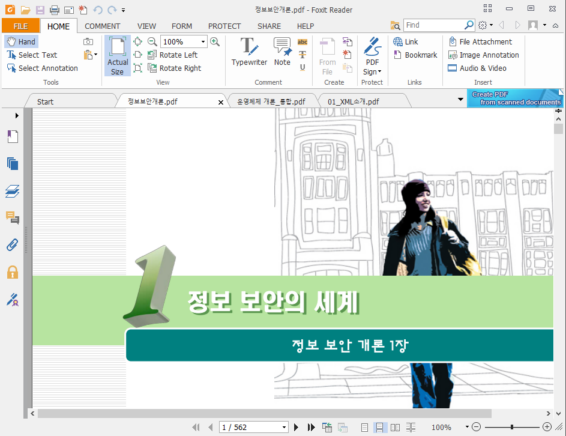566x436 pixels.
Task: Add a Note comment
Action: pos(282,52)
